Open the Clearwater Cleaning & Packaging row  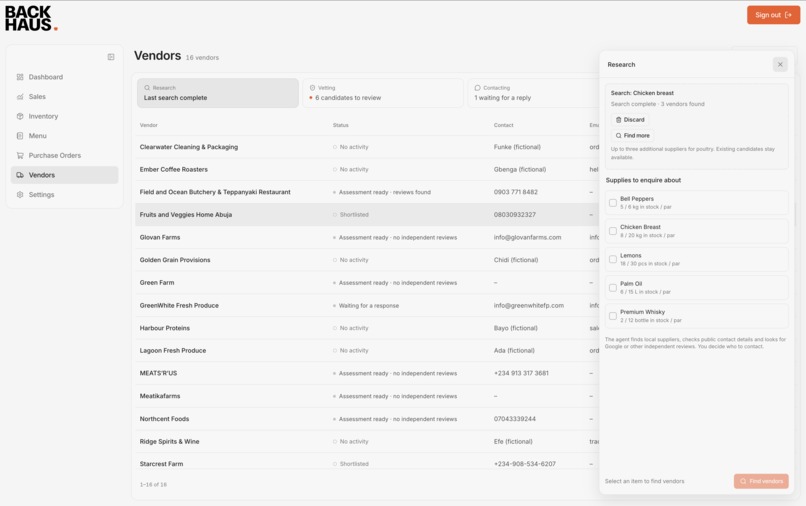pyautogui.click(x=367, y=147)
